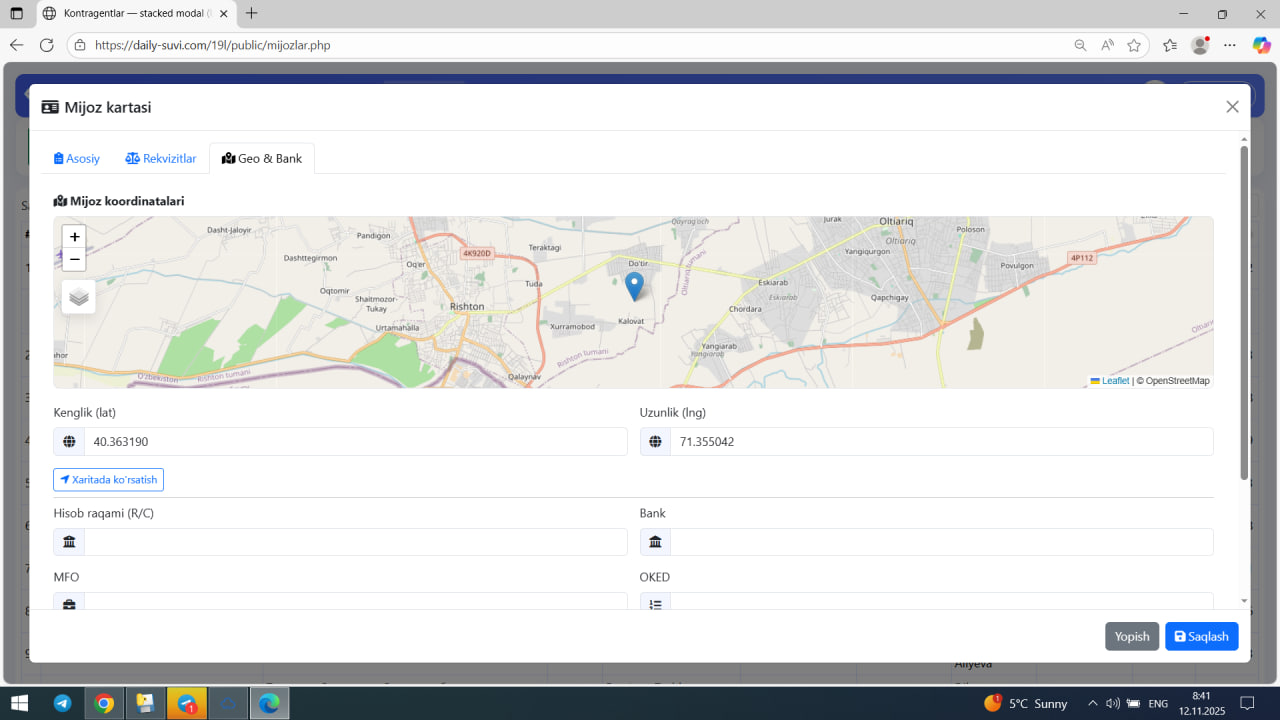Zoom in on the map
Image resolution: width=1280 pixels, height=720 pixels.
coord(74,237)
